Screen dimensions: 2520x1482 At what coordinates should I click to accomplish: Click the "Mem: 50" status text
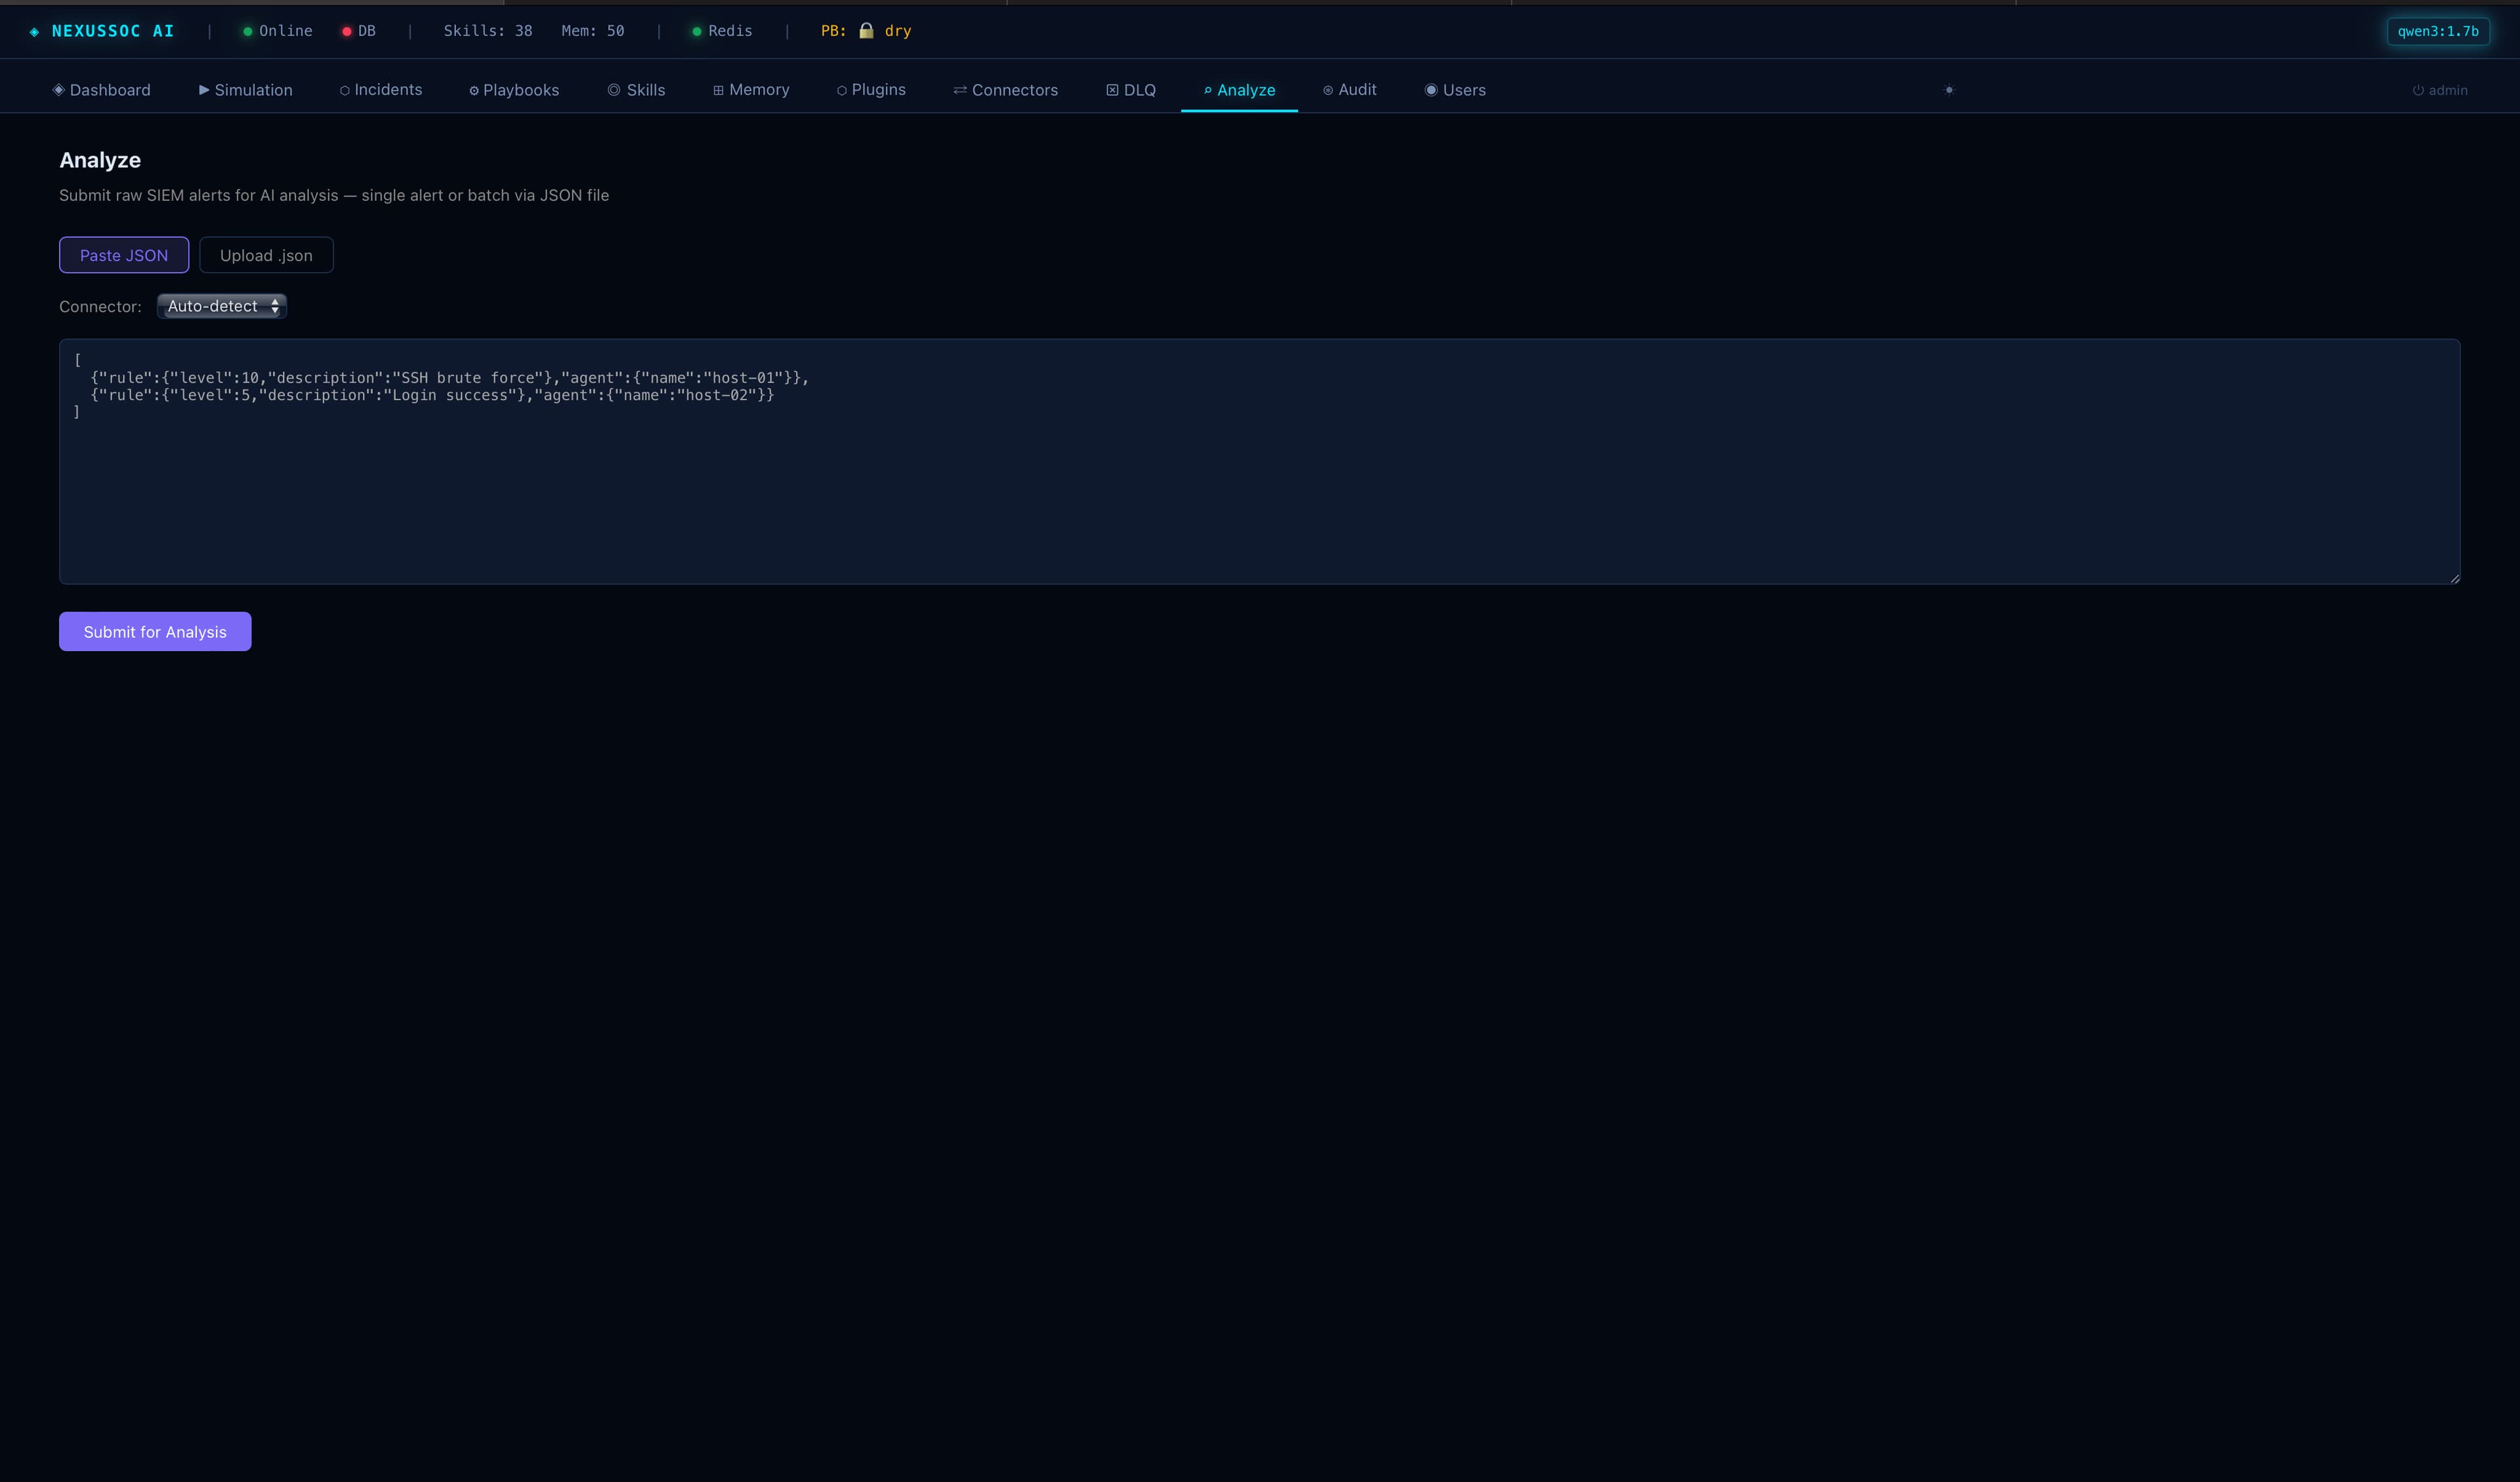[593, 31]
